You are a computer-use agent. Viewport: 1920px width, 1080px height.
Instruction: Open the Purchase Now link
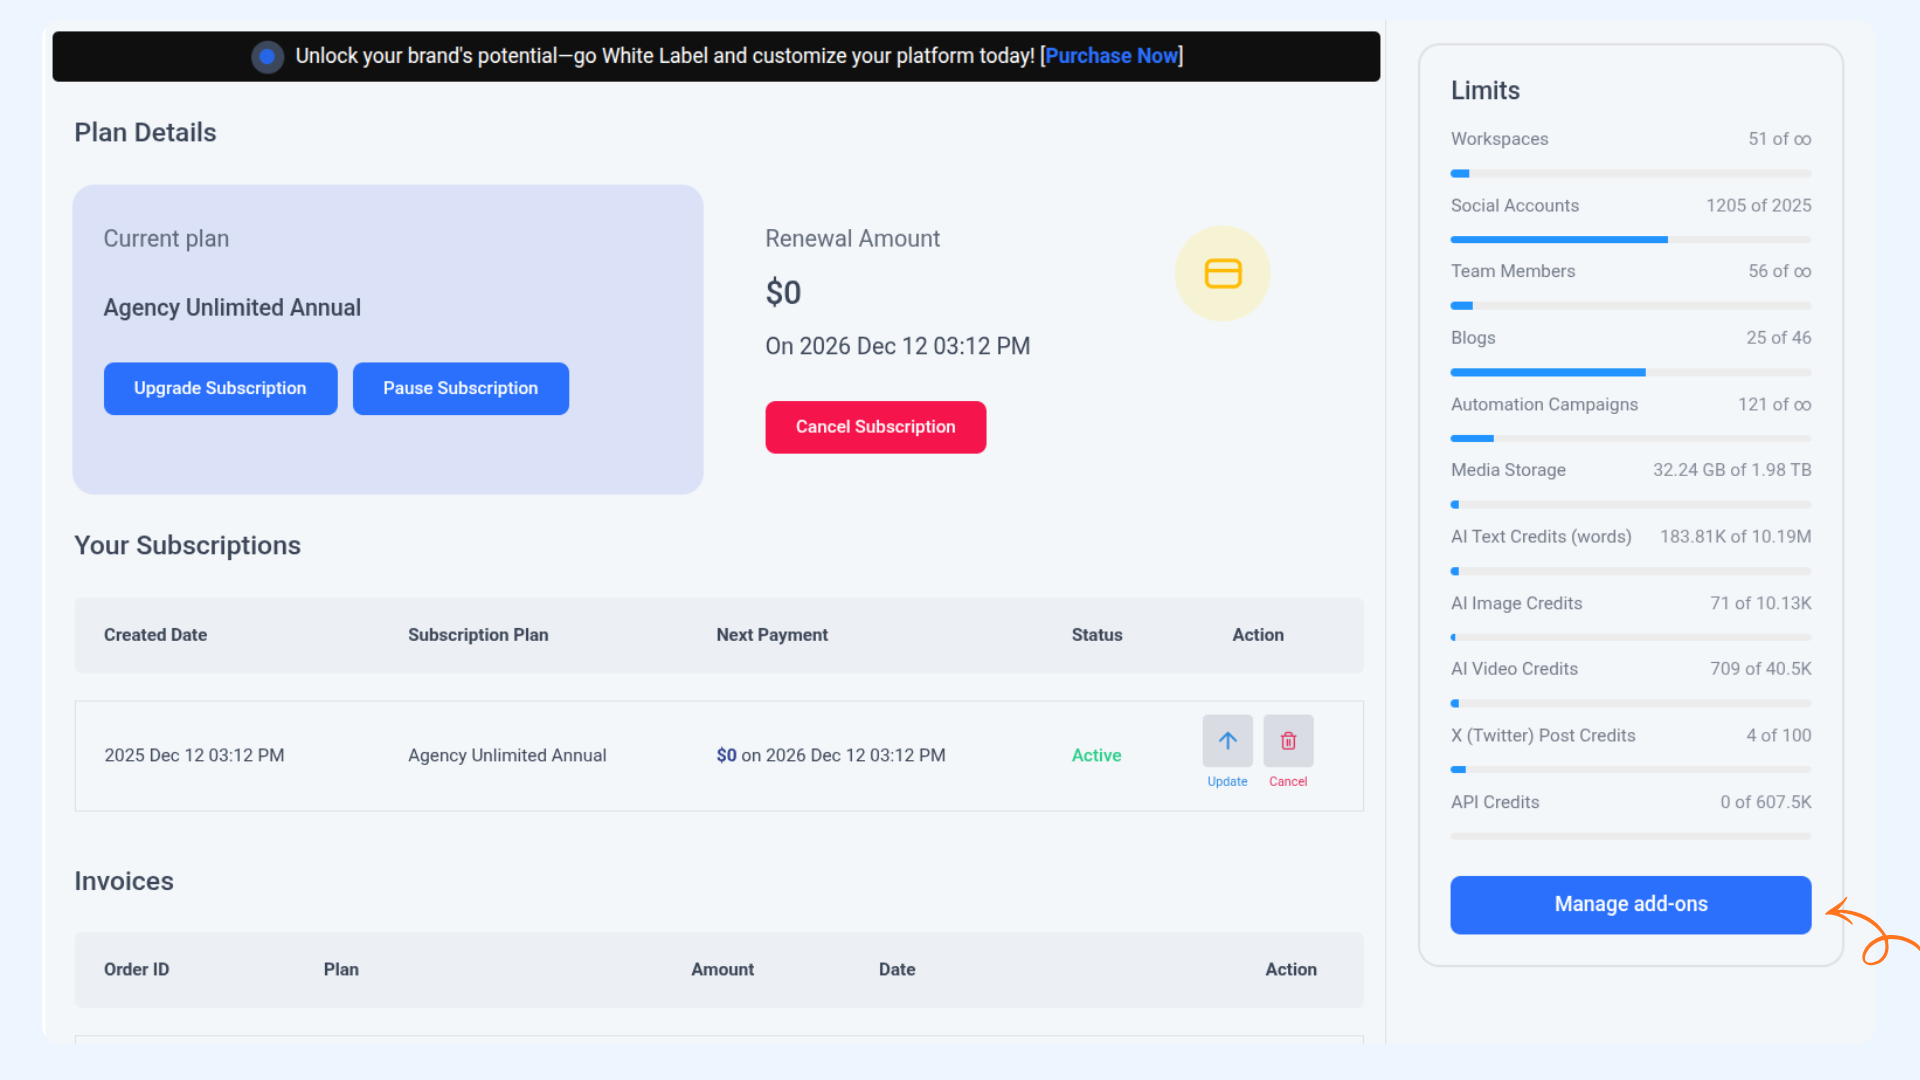click(x=1111, y=56)
